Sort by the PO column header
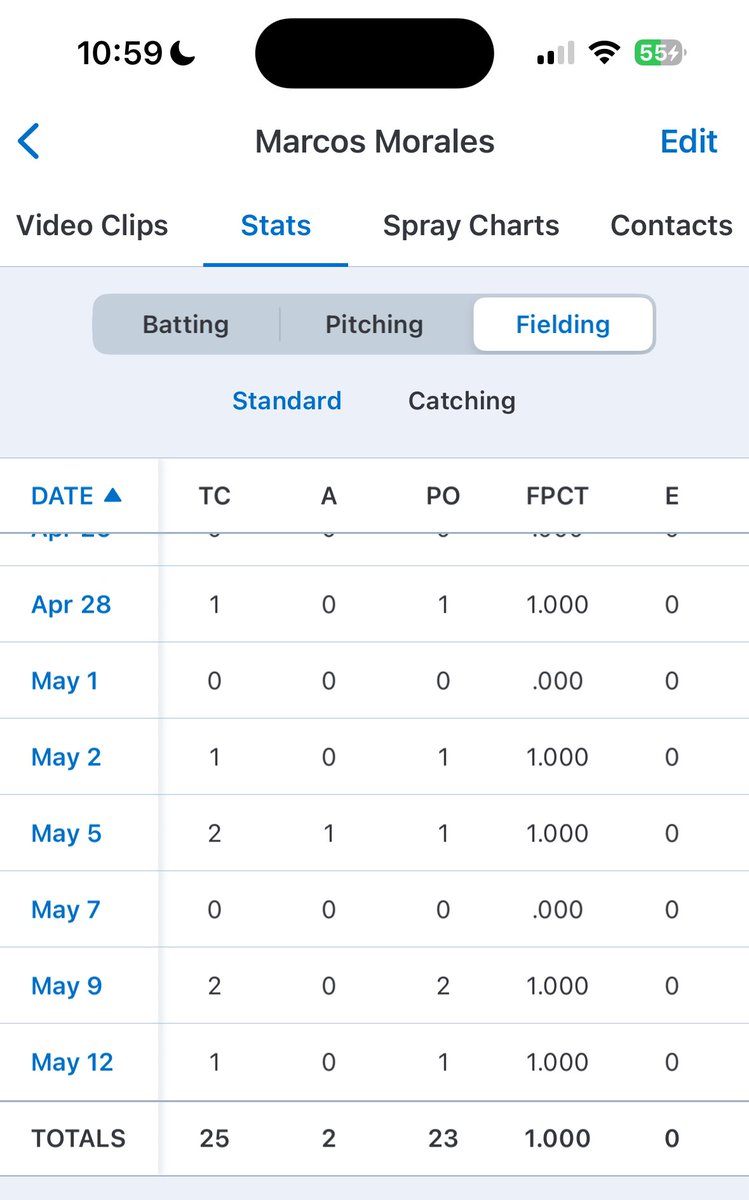This screenshot has width=749, height=1200. pyautogui.click(x=443, y=495)
